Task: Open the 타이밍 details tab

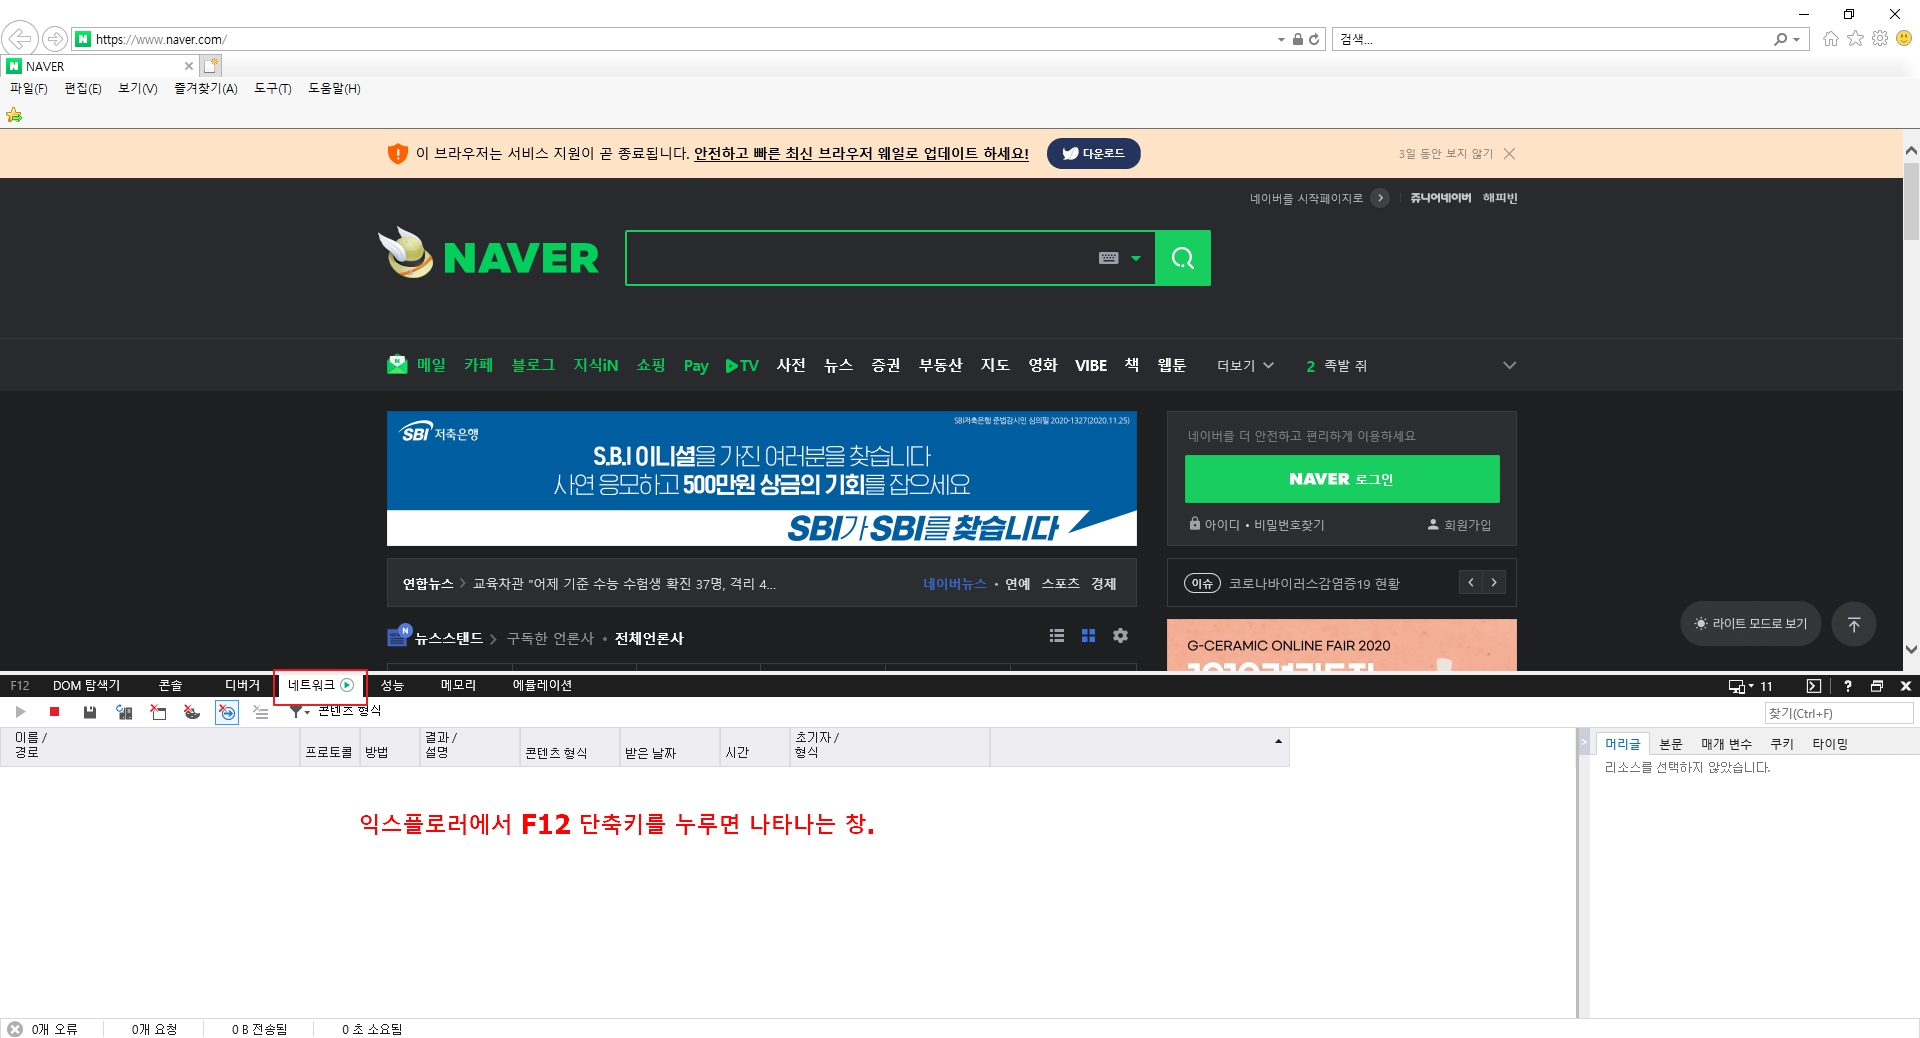Action: [x=1830, y=744]
